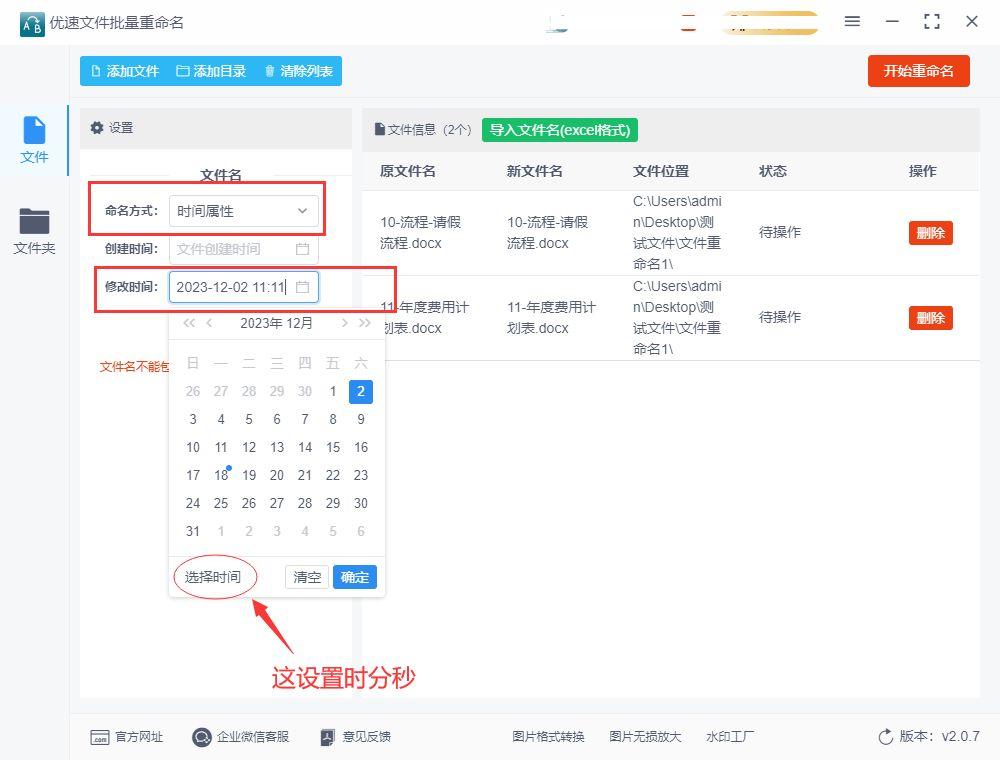The height and width of the screenshot is (760, 1000).
Task: Delete the 10-流程-请假流程.docx row
Action: [930, 233]
